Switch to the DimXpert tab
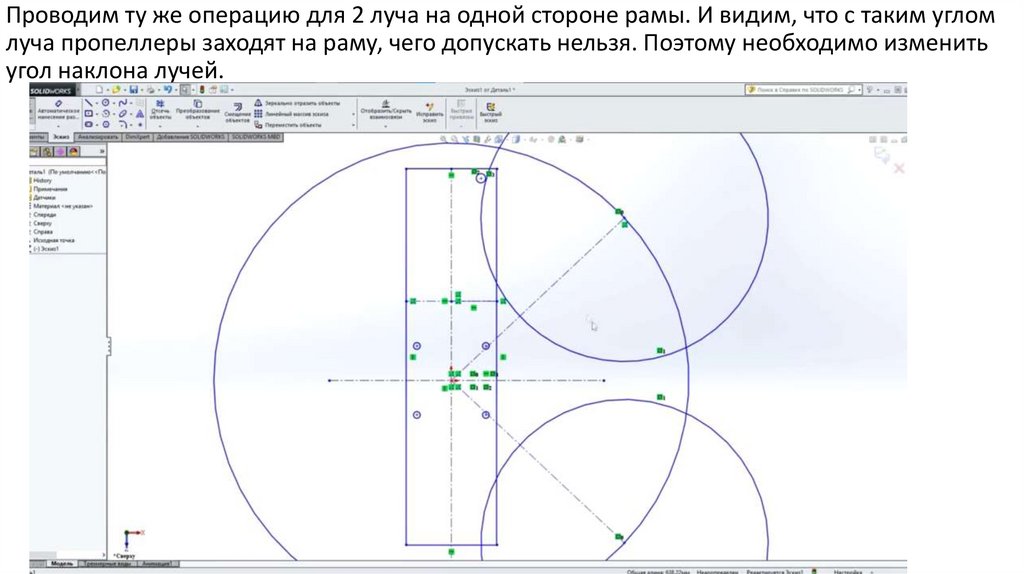Image resolution: width=1024 pixels, height=574 pixels. coord(137,136)
